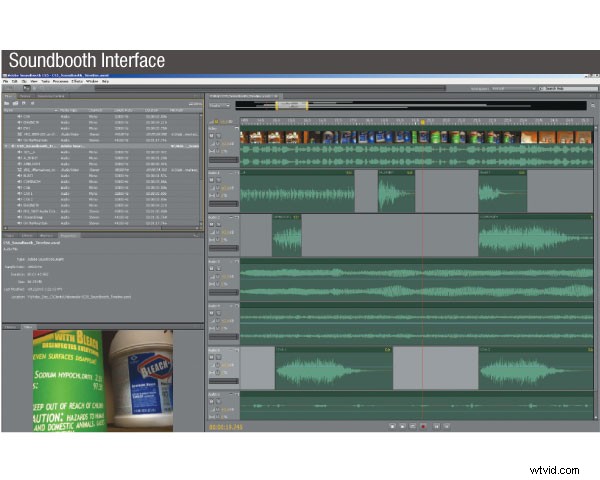Viewport: 600px width, 480px height.
Task: Click the fade icon on Audio 5 first clip
Action: click(x=387, y=350)
